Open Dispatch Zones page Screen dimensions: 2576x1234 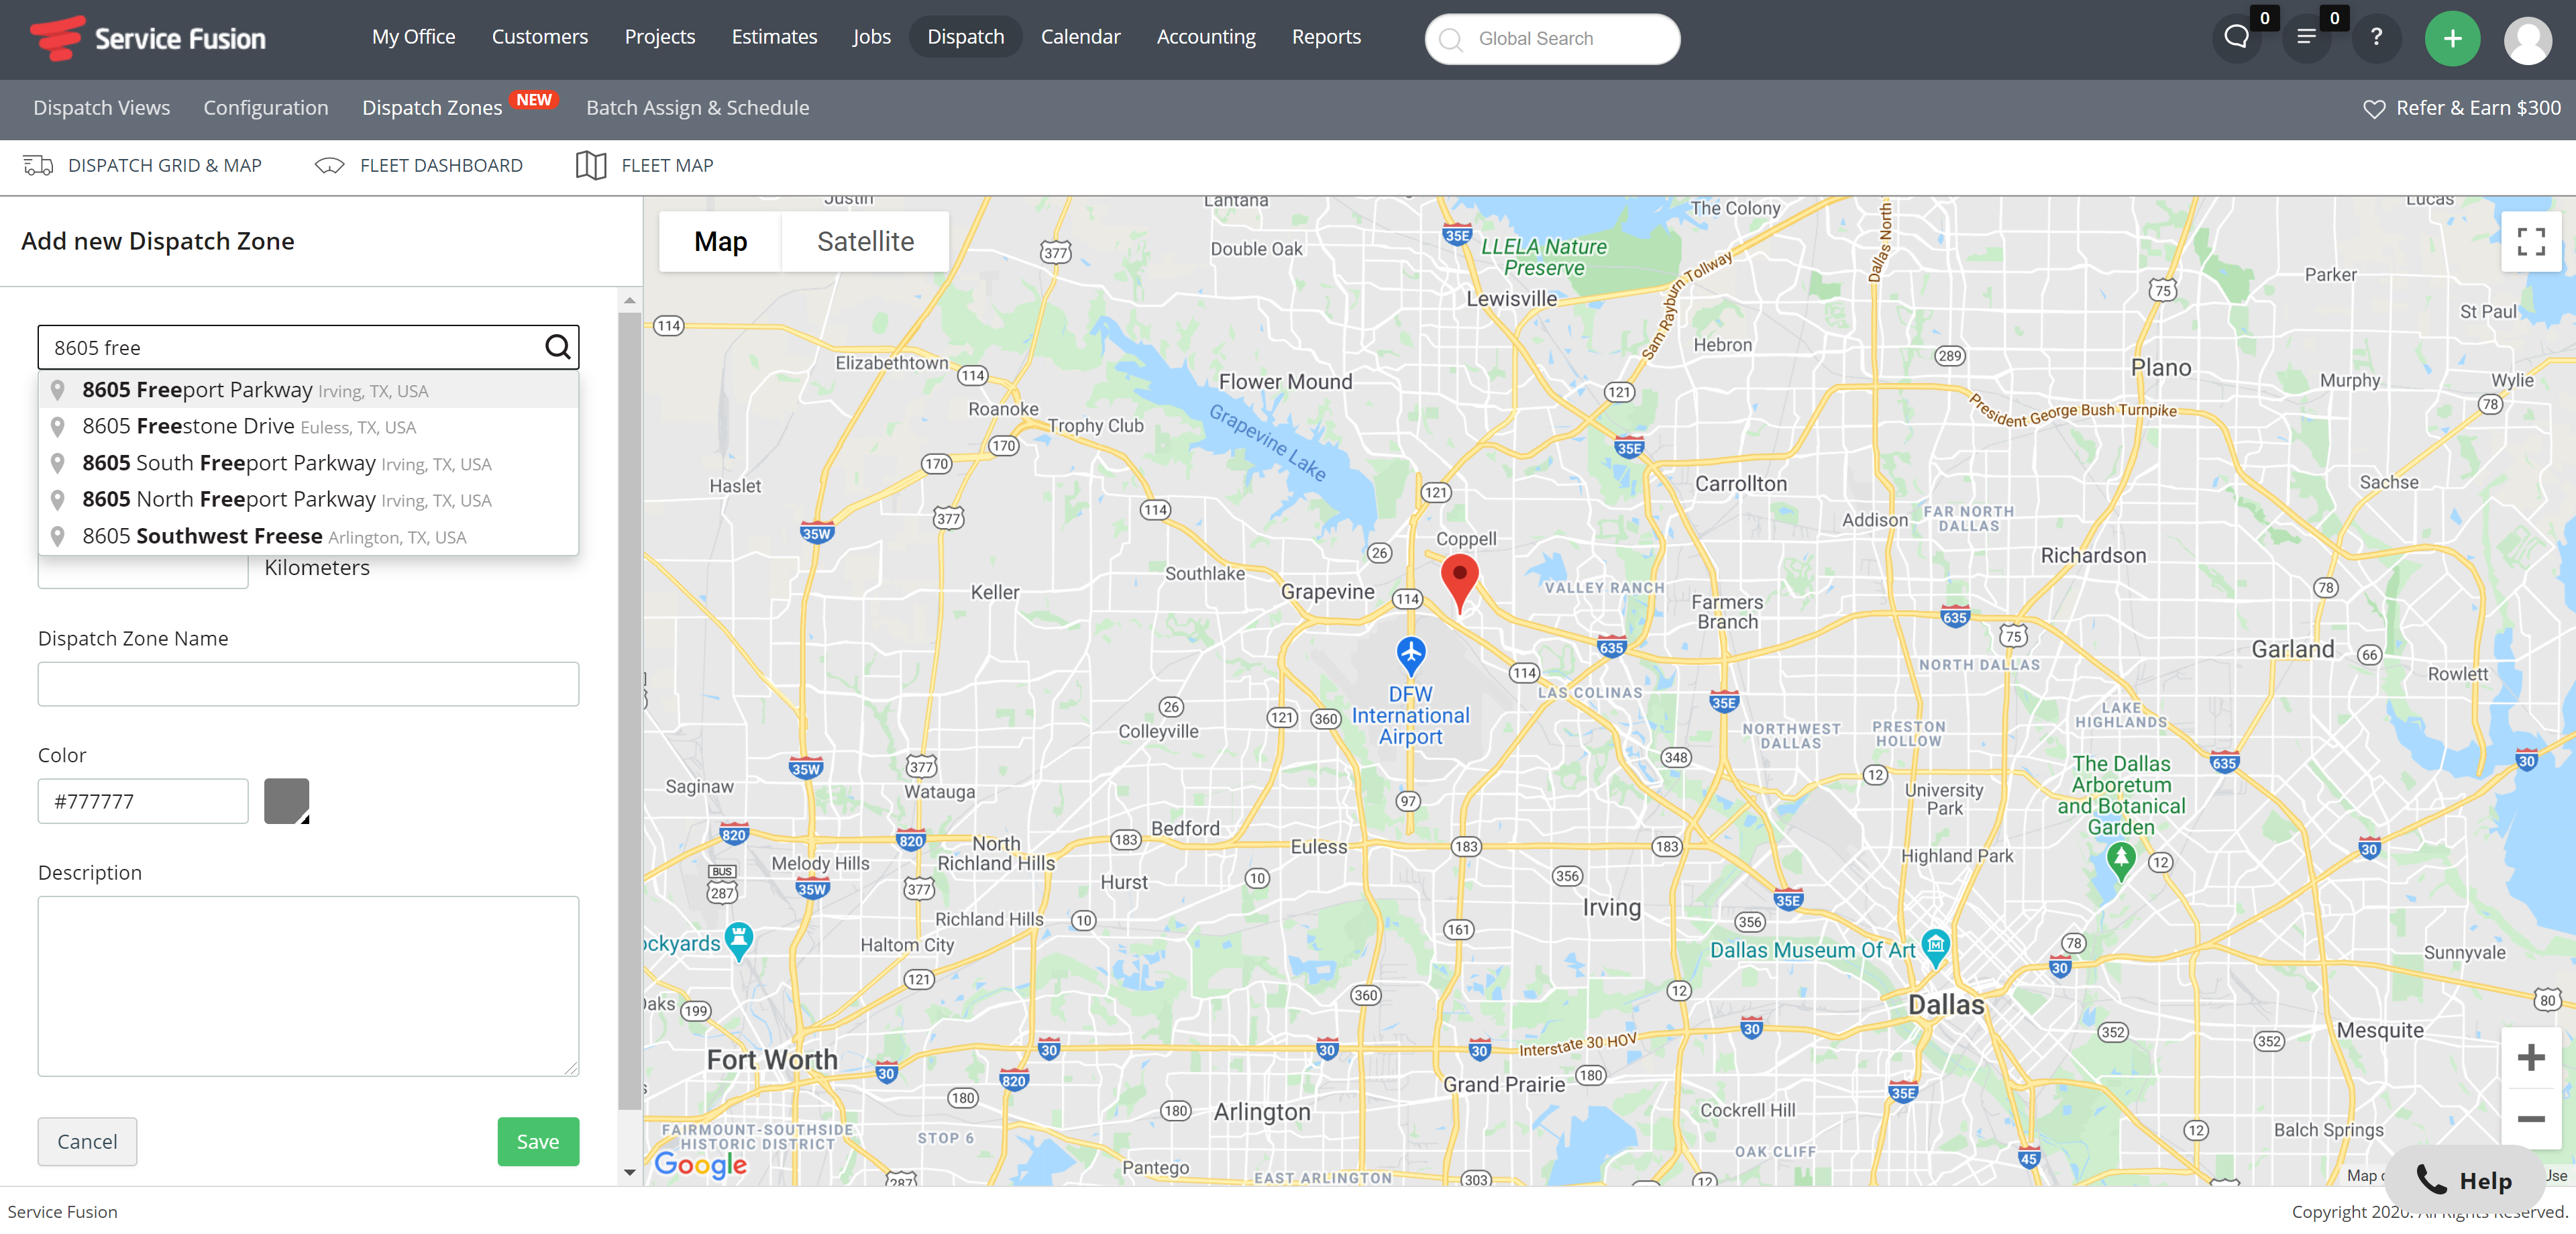(432, 108)
